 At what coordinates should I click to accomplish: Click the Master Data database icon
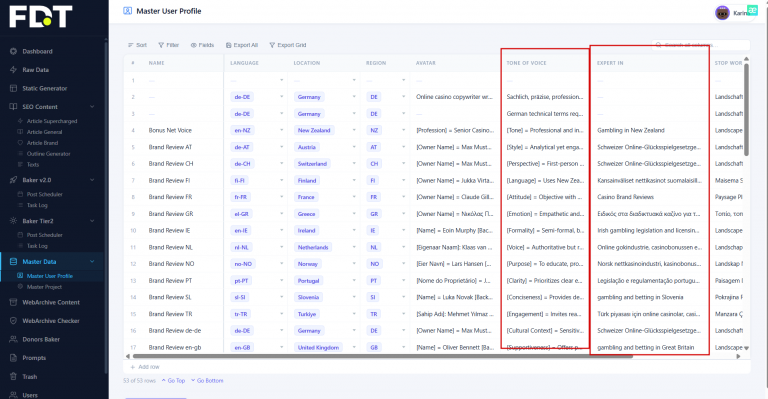tap(13, 261)
